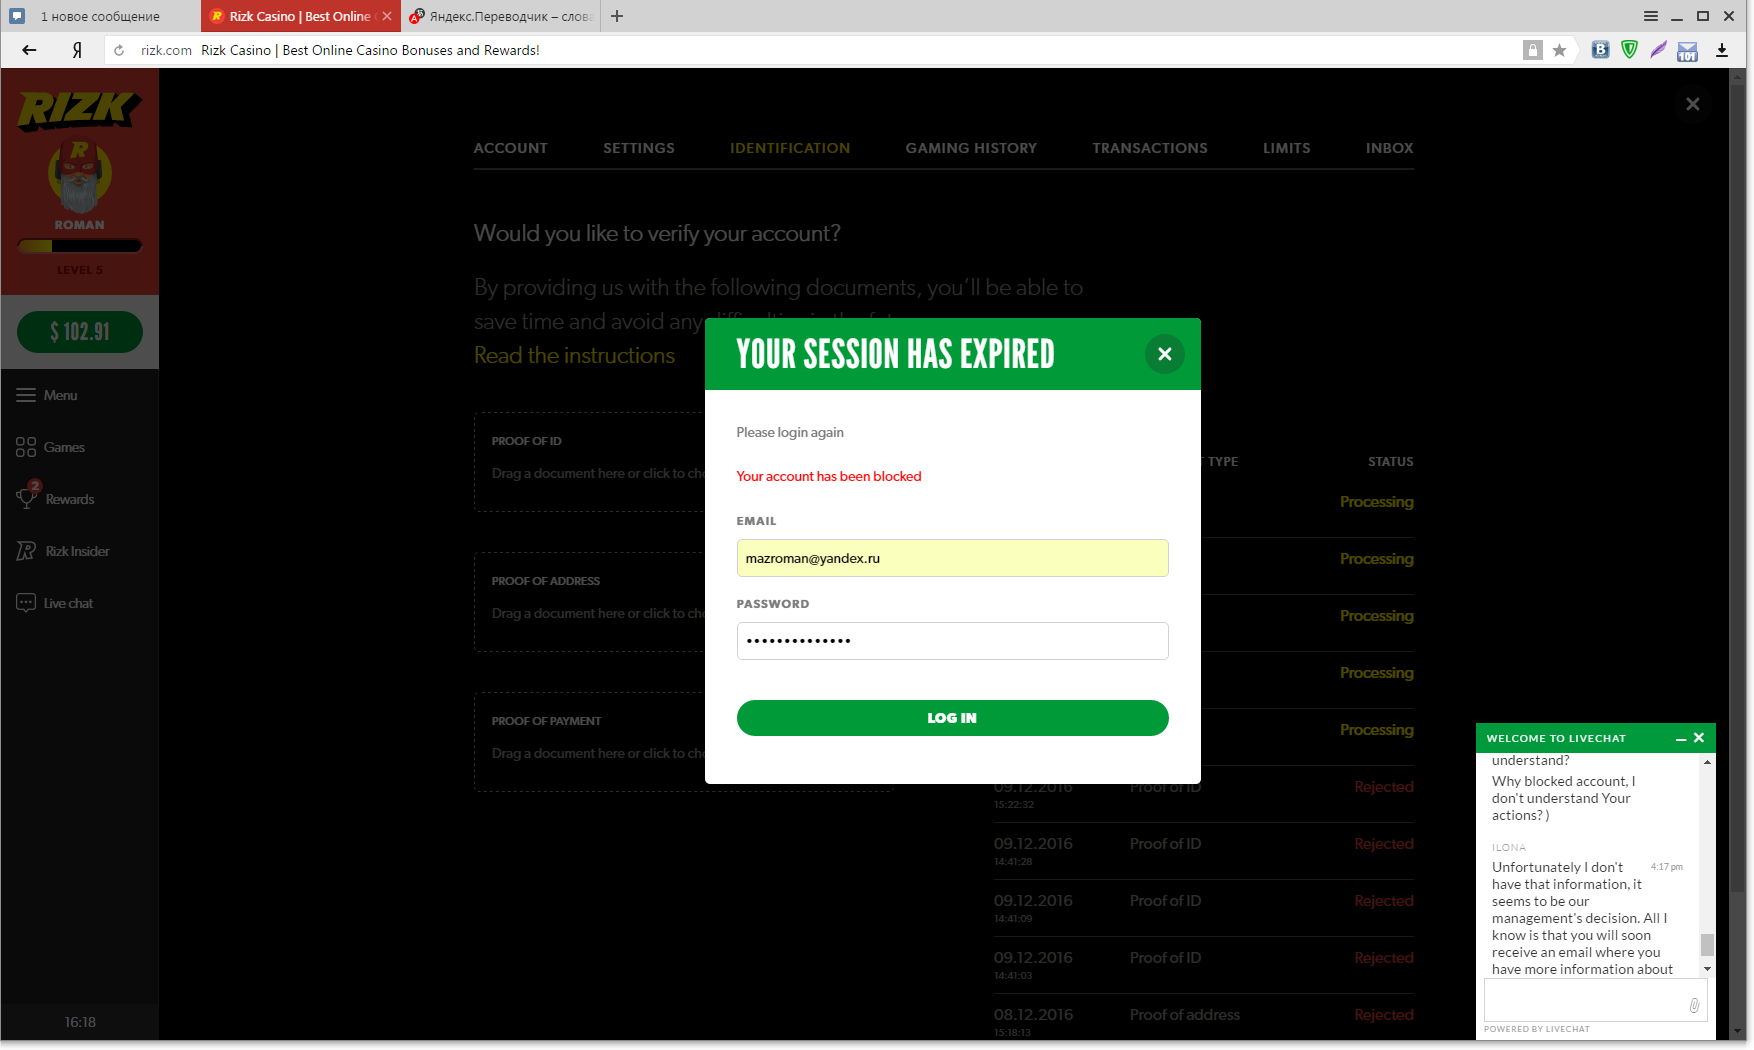Image resolution: width=1754 pixels, height=1050 pixels.
Task: Open the Games grid icon in the sidebar
Action: click(x=26, y=447)
